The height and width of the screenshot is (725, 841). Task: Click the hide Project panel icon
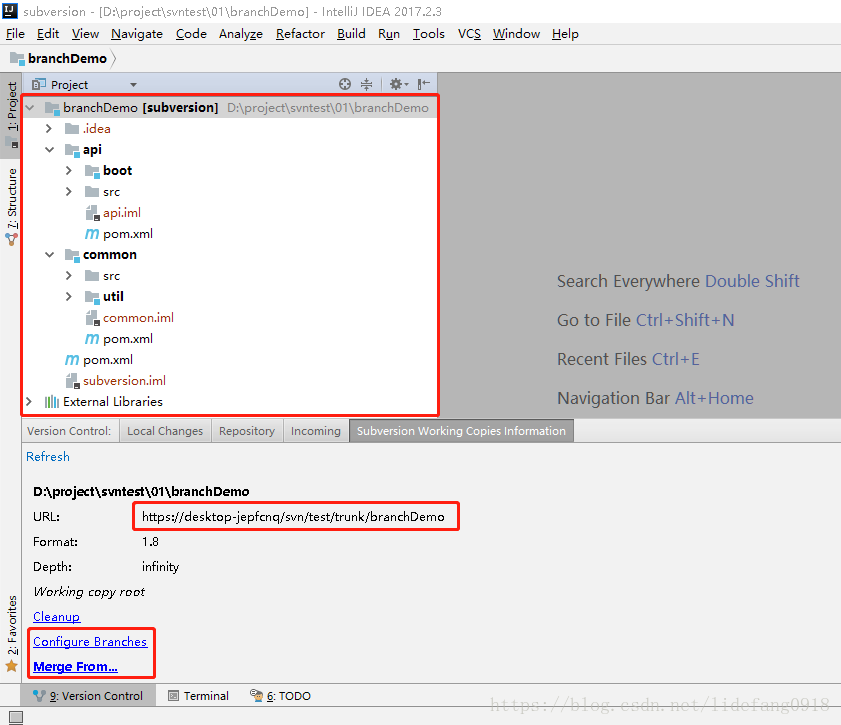[x=424, y=84]
